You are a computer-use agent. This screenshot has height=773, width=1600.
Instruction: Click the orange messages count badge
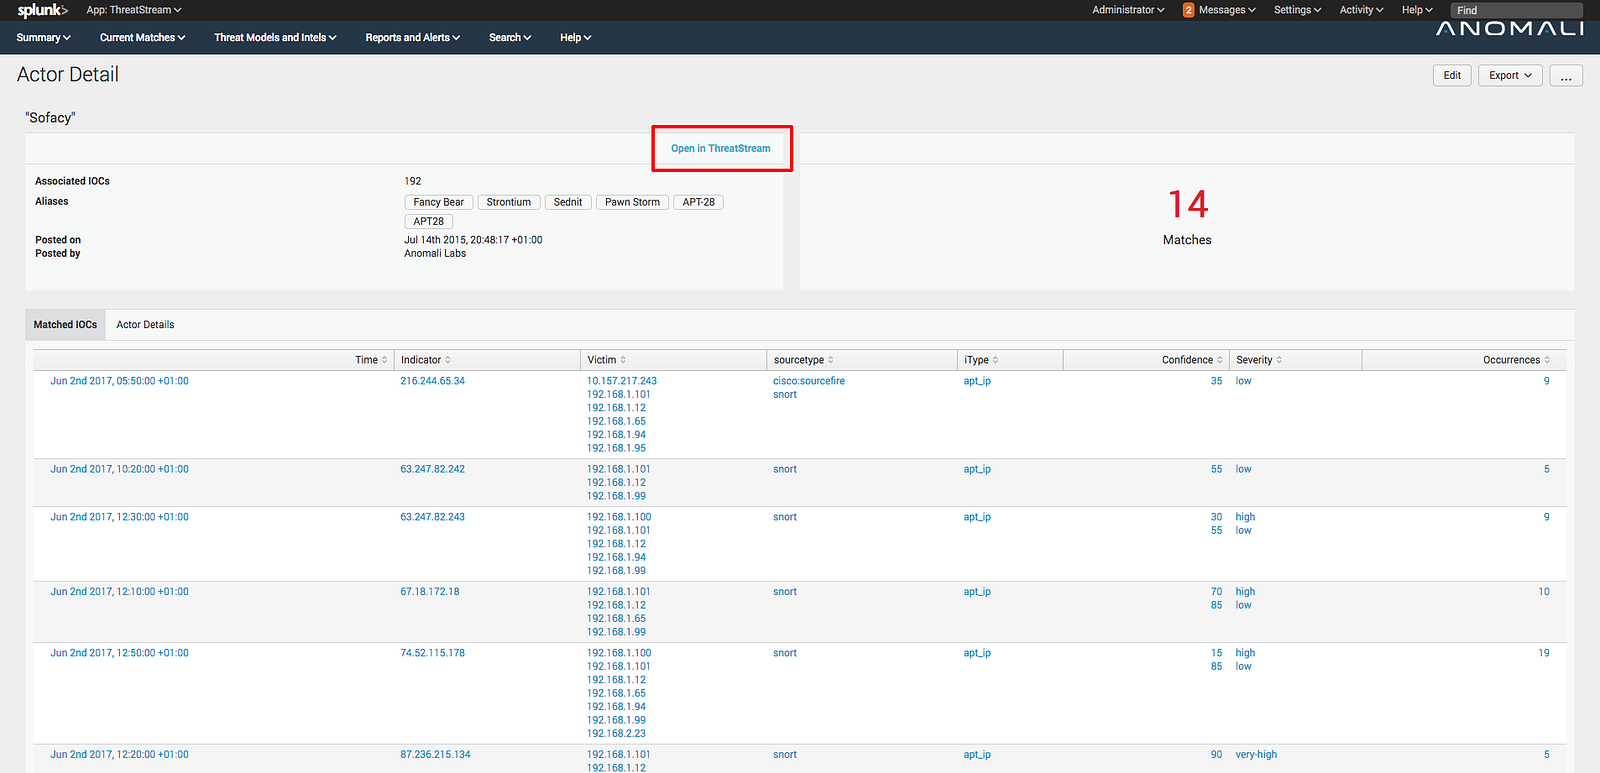pos(1188,10)
